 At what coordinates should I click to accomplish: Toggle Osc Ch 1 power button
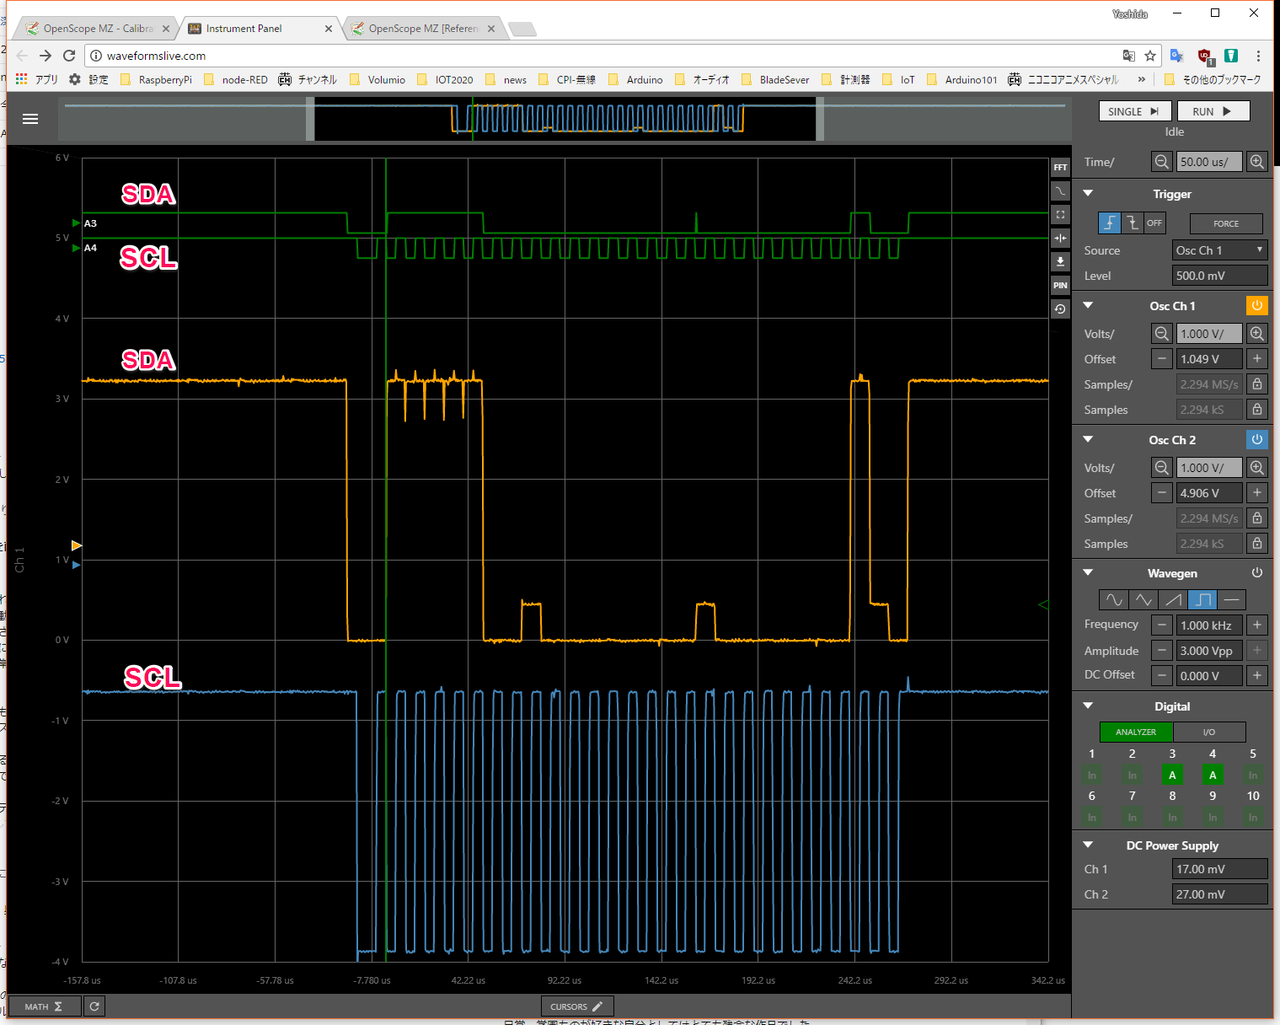(x=1257, y=306)
